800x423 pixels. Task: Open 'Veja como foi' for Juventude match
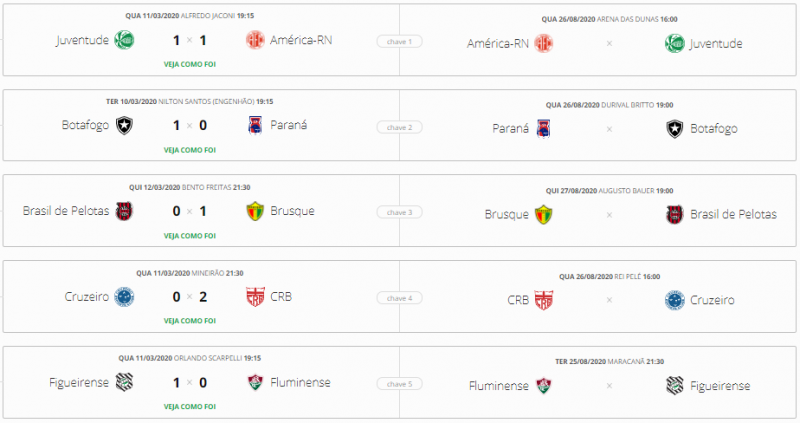(x=190, y=64)
